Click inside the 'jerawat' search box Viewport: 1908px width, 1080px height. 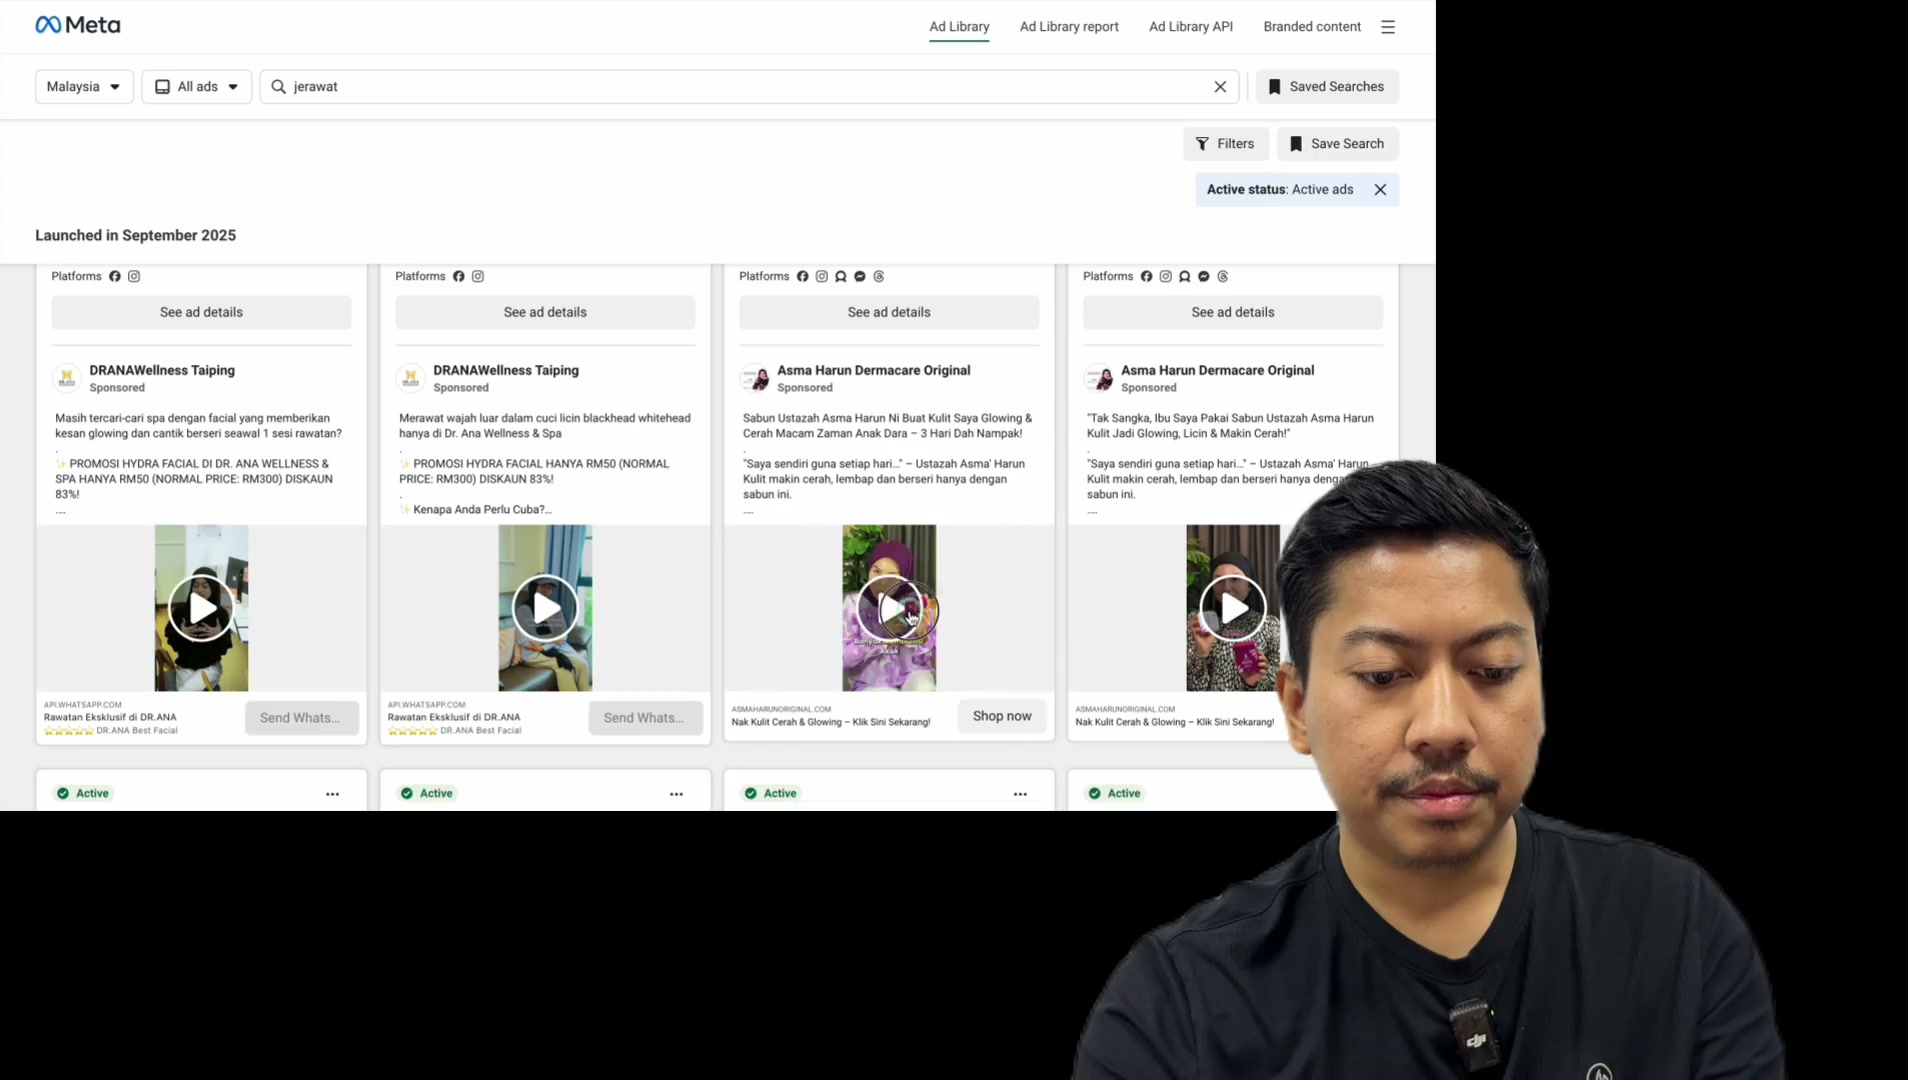coord(749,87)
